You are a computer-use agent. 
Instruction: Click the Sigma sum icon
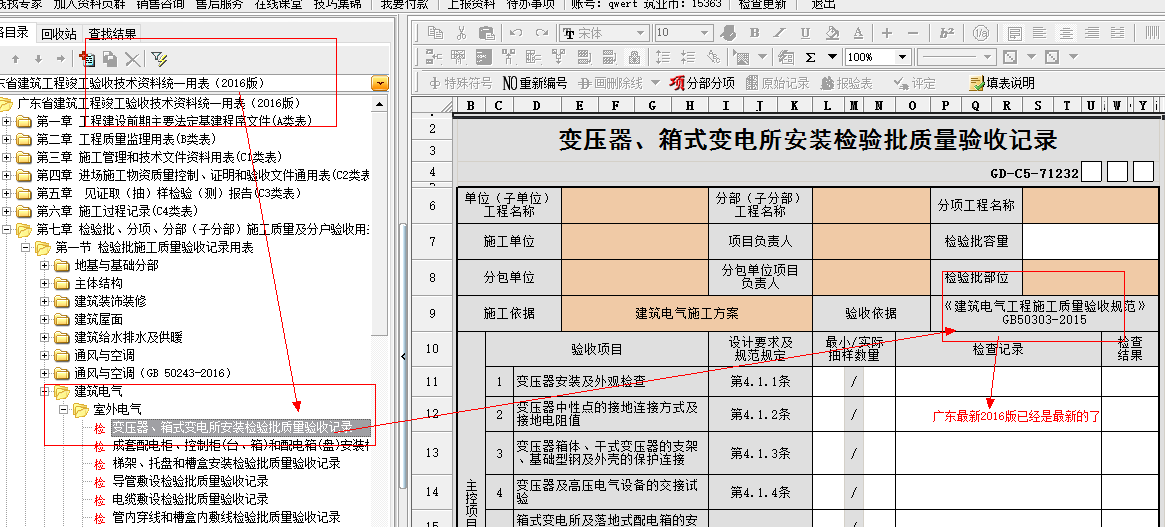[x=809, y=57]
